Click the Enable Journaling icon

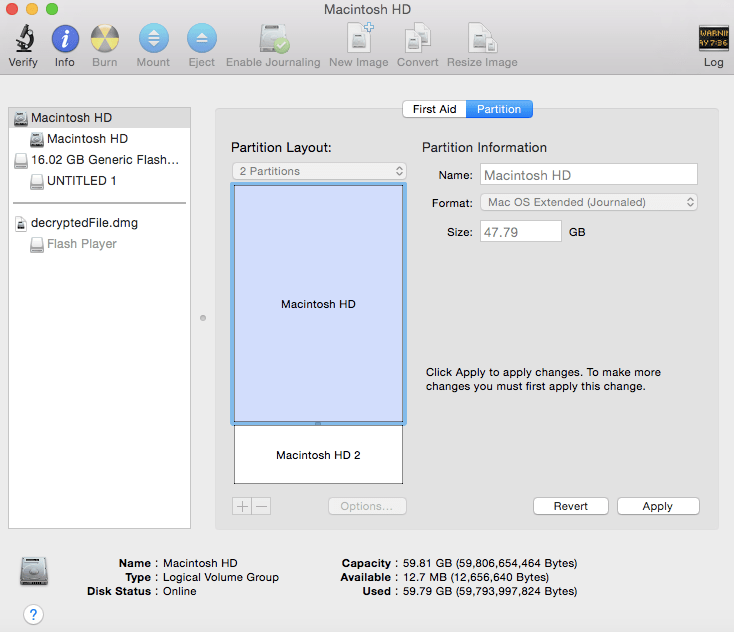pos(274,38)
